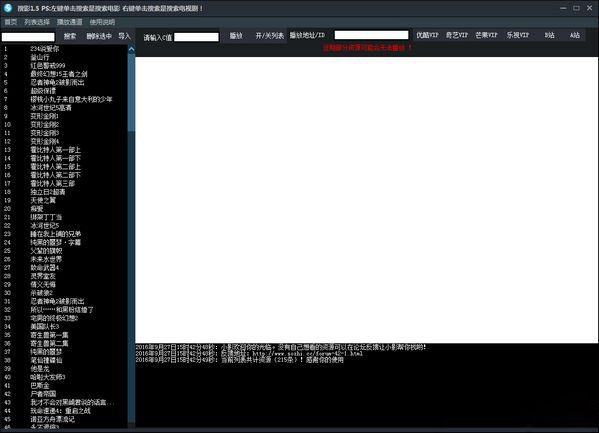The height and width of the screenshot is (433, 599).
Task: Toggle the list with 开/关列表
Action: point(270,36)
